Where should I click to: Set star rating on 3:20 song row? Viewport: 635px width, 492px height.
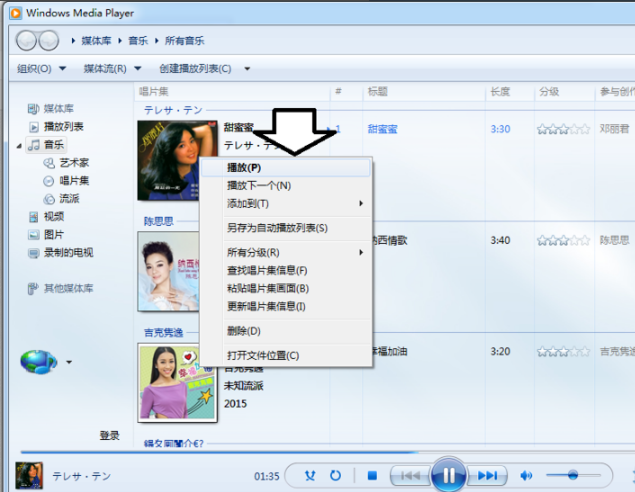coord(563,351)
